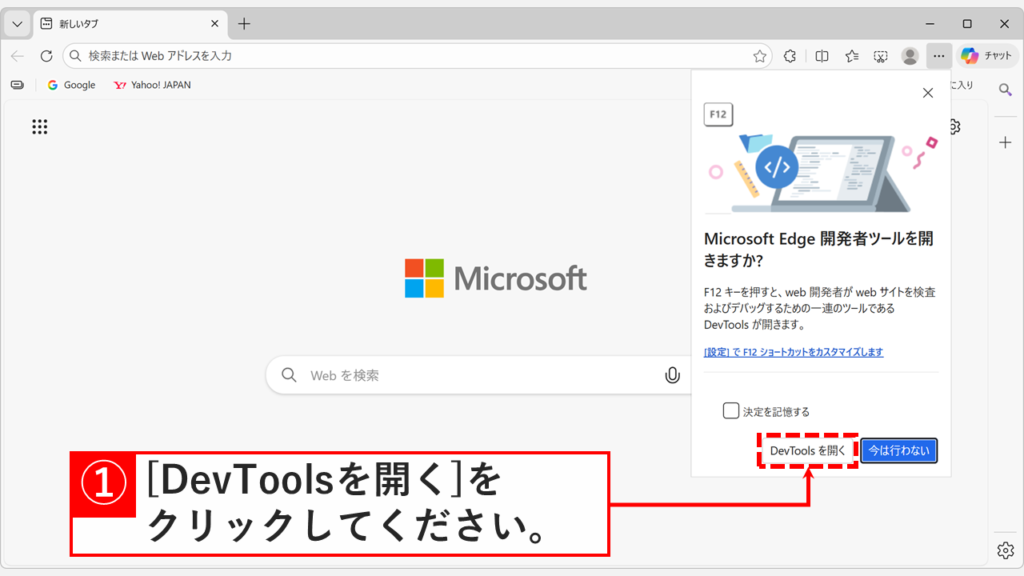Toggle the sidebar settings gear

[x=1005, y=549]
